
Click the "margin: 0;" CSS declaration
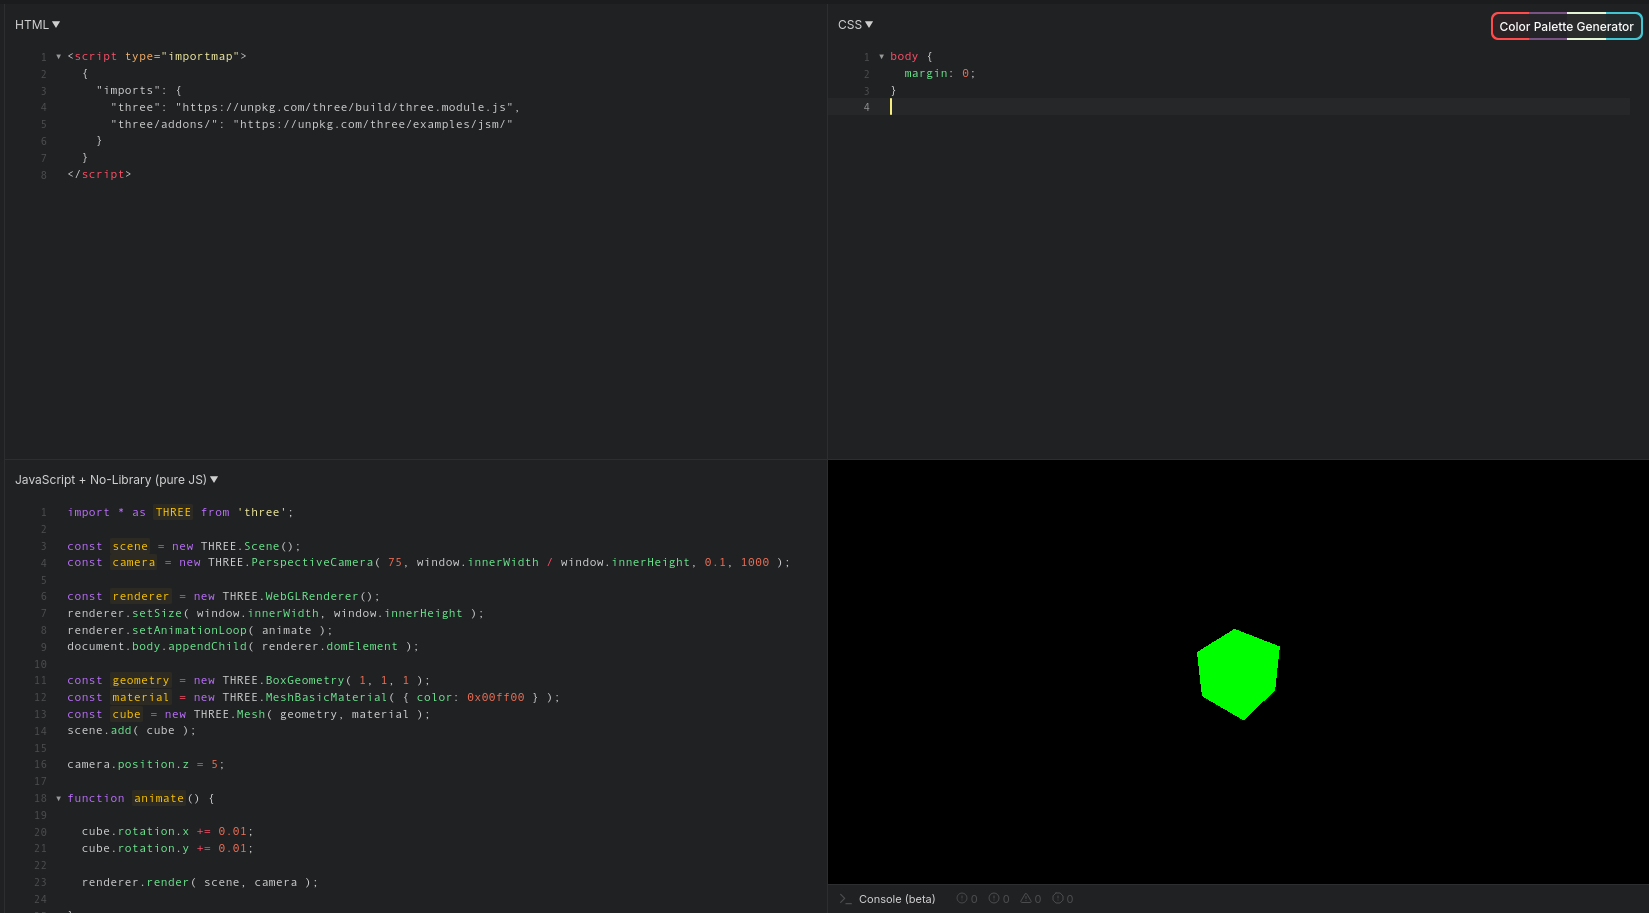(940, 73)
